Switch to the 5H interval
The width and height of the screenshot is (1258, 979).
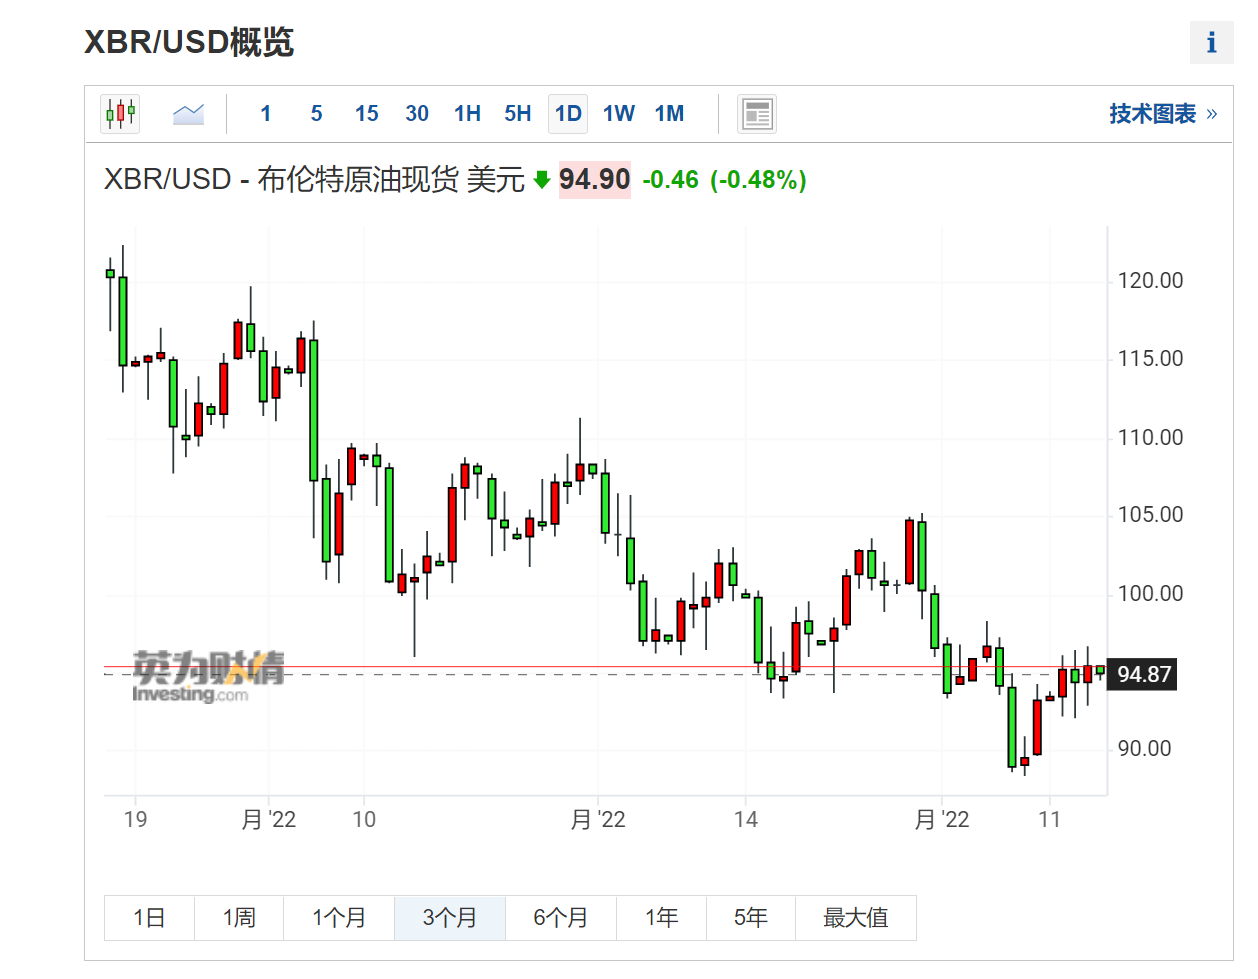pos(518,114)
